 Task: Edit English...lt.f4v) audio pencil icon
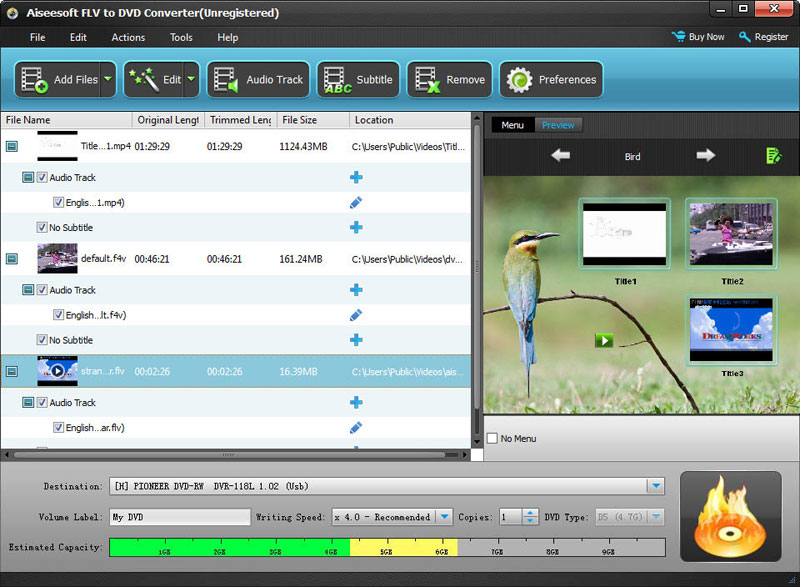(356, 315)
